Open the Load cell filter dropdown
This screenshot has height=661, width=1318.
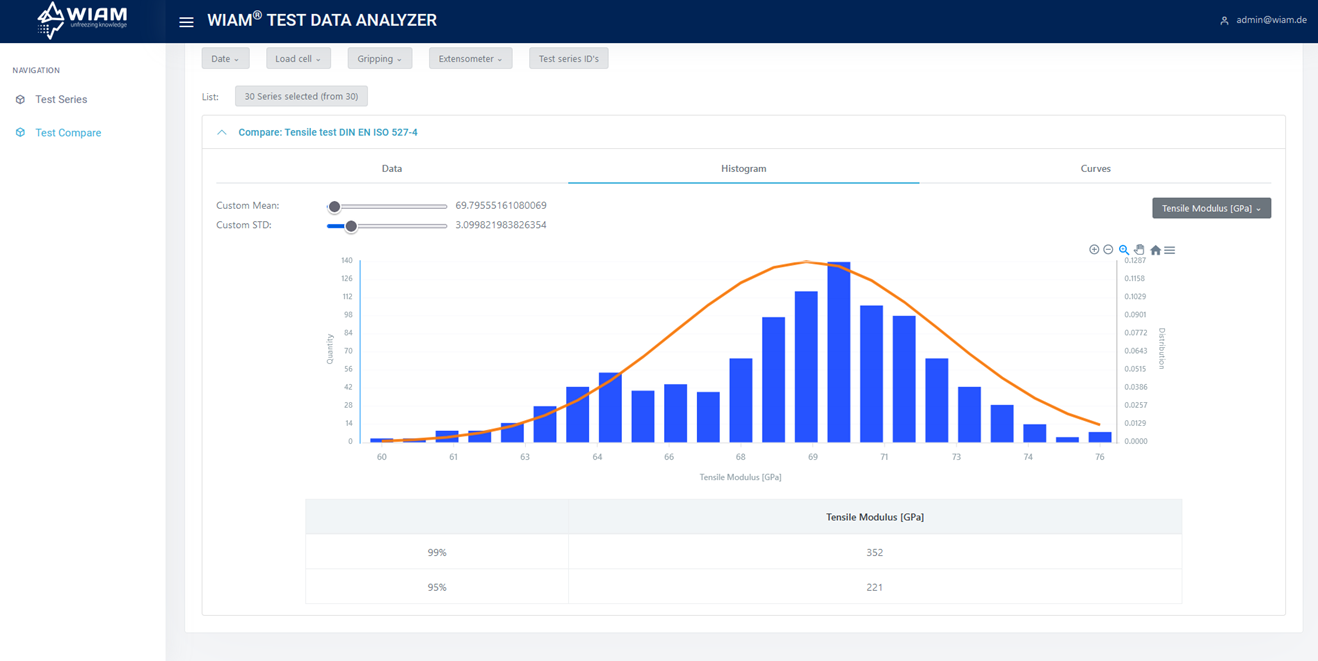[298, 59]
